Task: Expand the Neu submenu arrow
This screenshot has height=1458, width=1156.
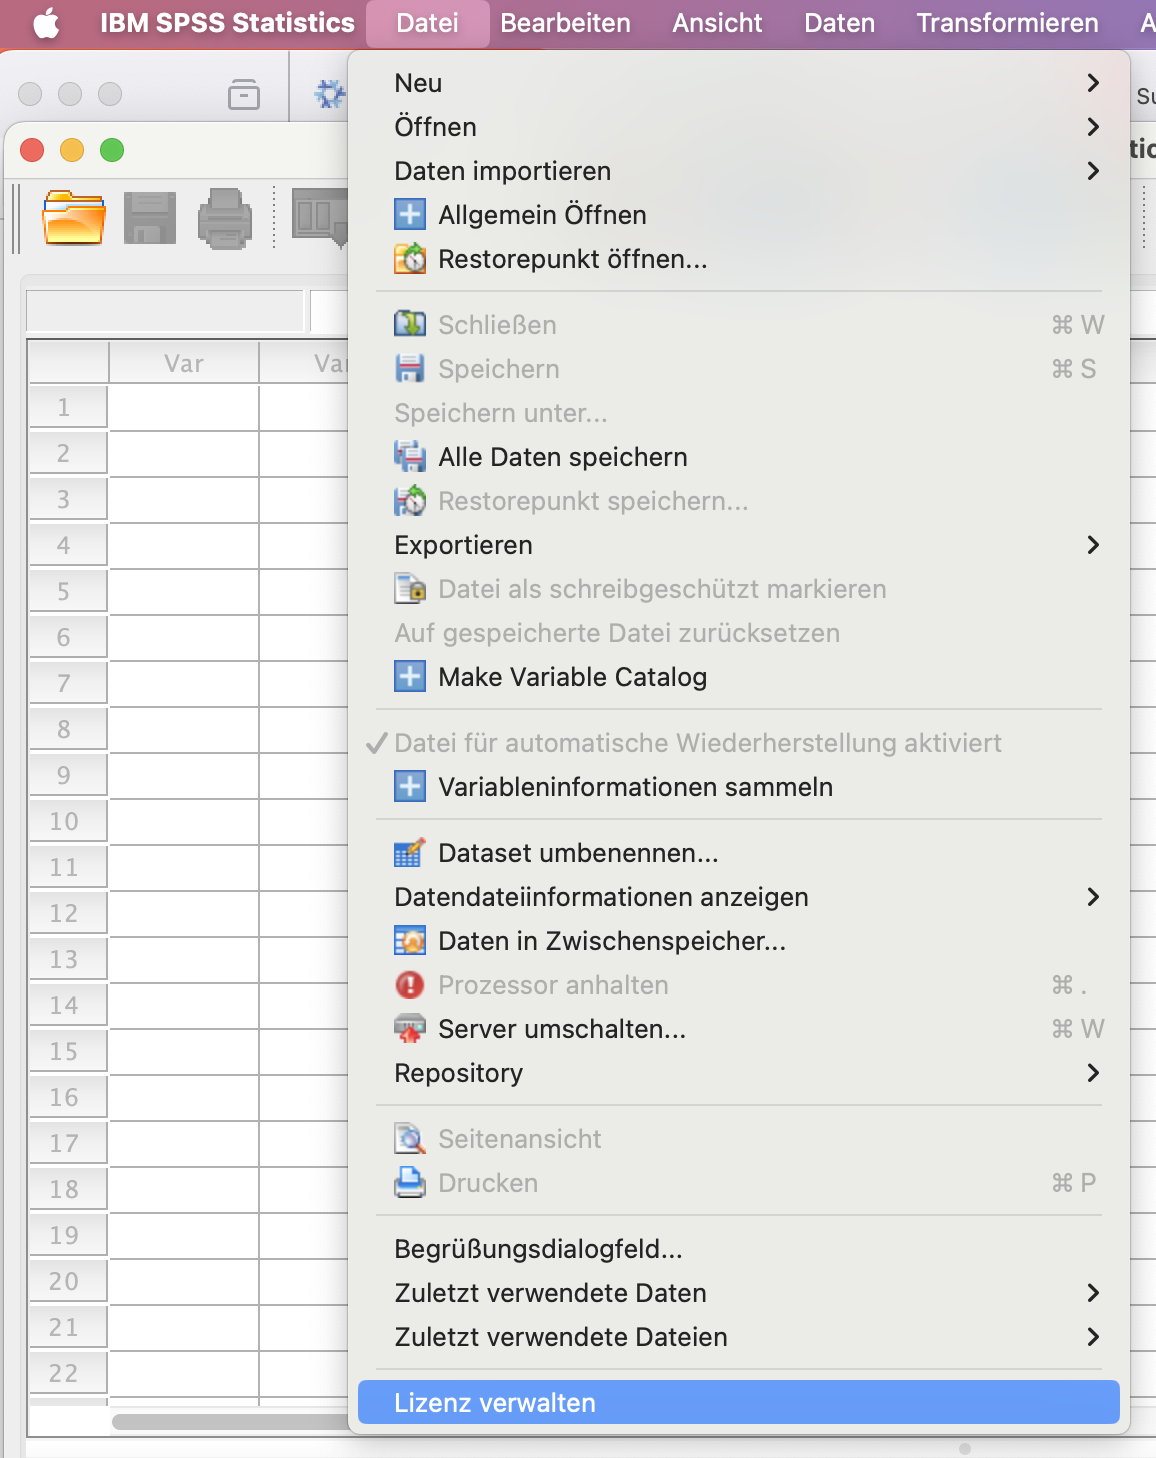Action: (x=1093, y=83)
